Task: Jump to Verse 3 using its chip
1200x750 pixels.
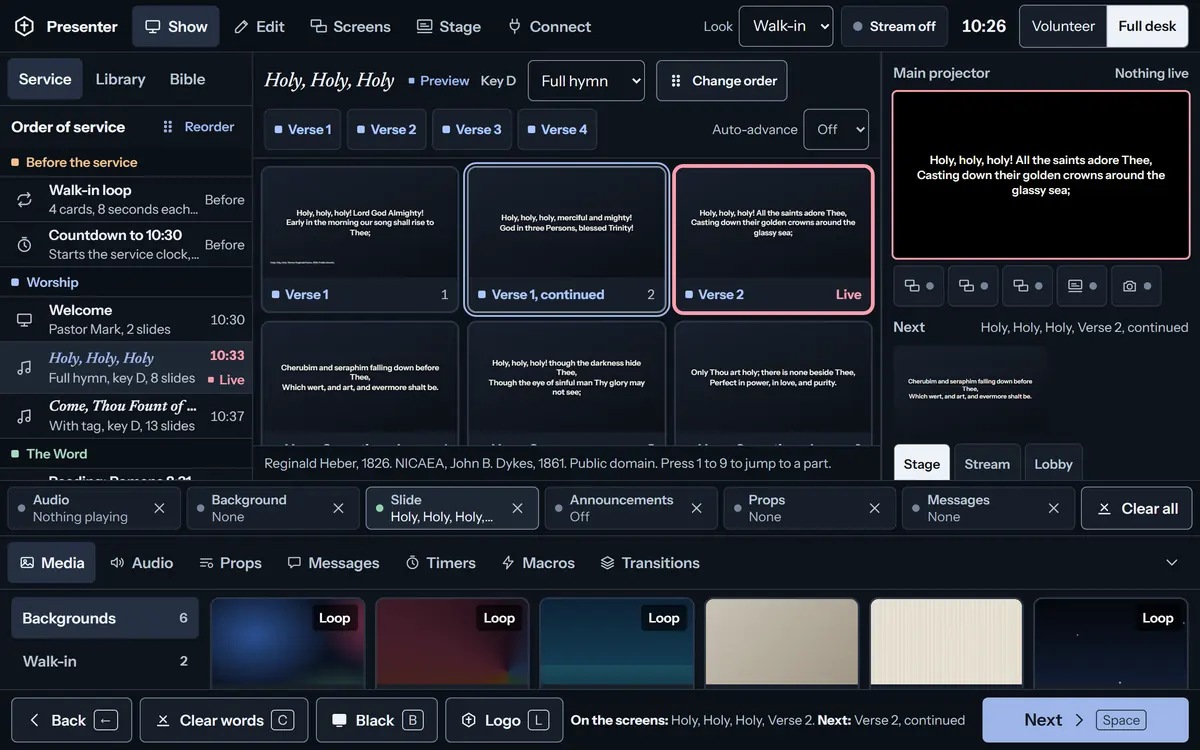Action: [472, 129]
